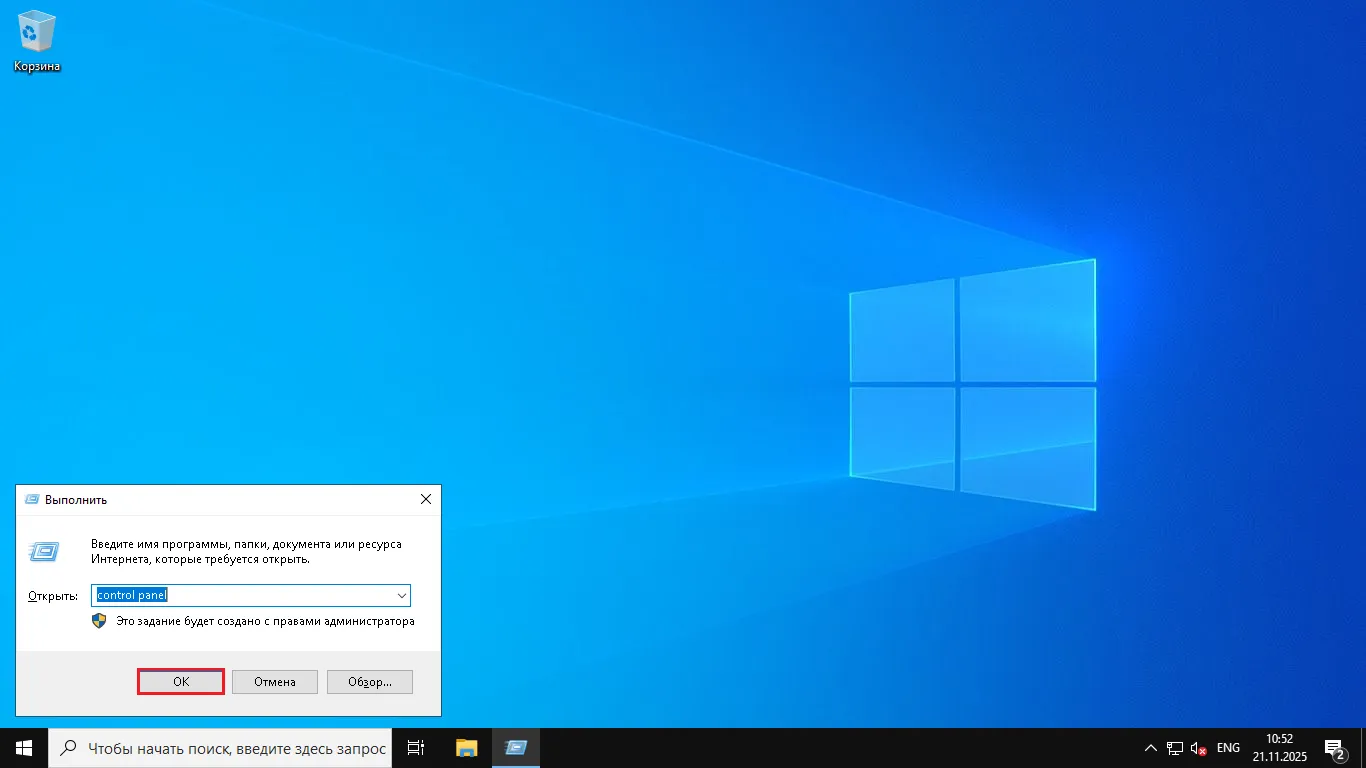This screenshot has width=1366, height=768.
Task: Click the muted volume speaker icon
Action: [x=1198, y=748]
